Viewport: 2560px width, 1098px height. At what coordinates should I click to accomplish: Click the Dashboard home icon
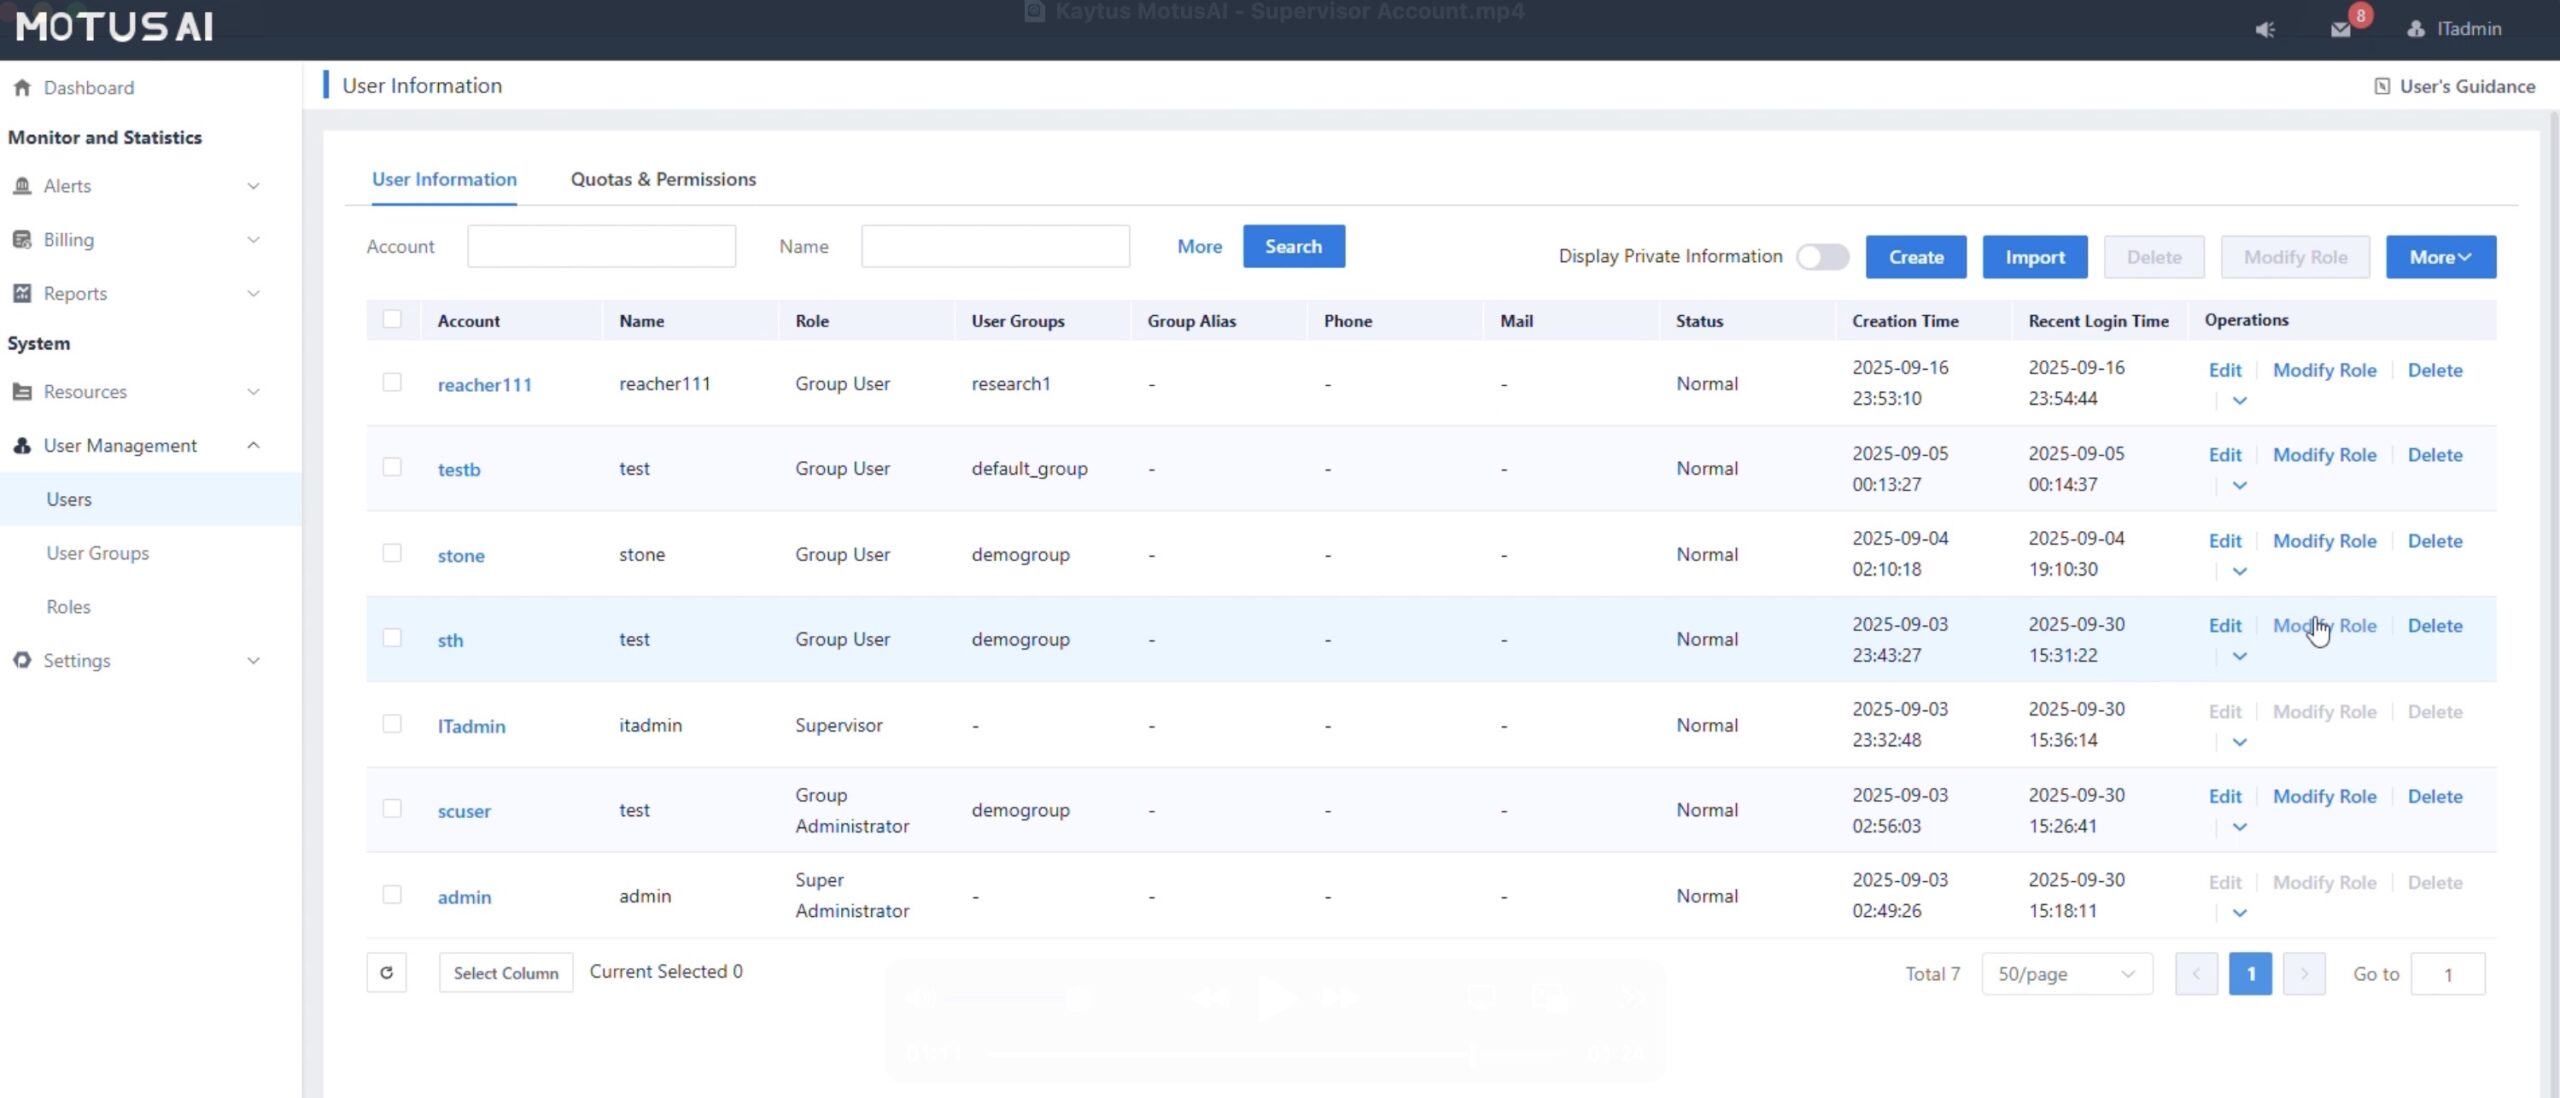(x=22, y=88)
